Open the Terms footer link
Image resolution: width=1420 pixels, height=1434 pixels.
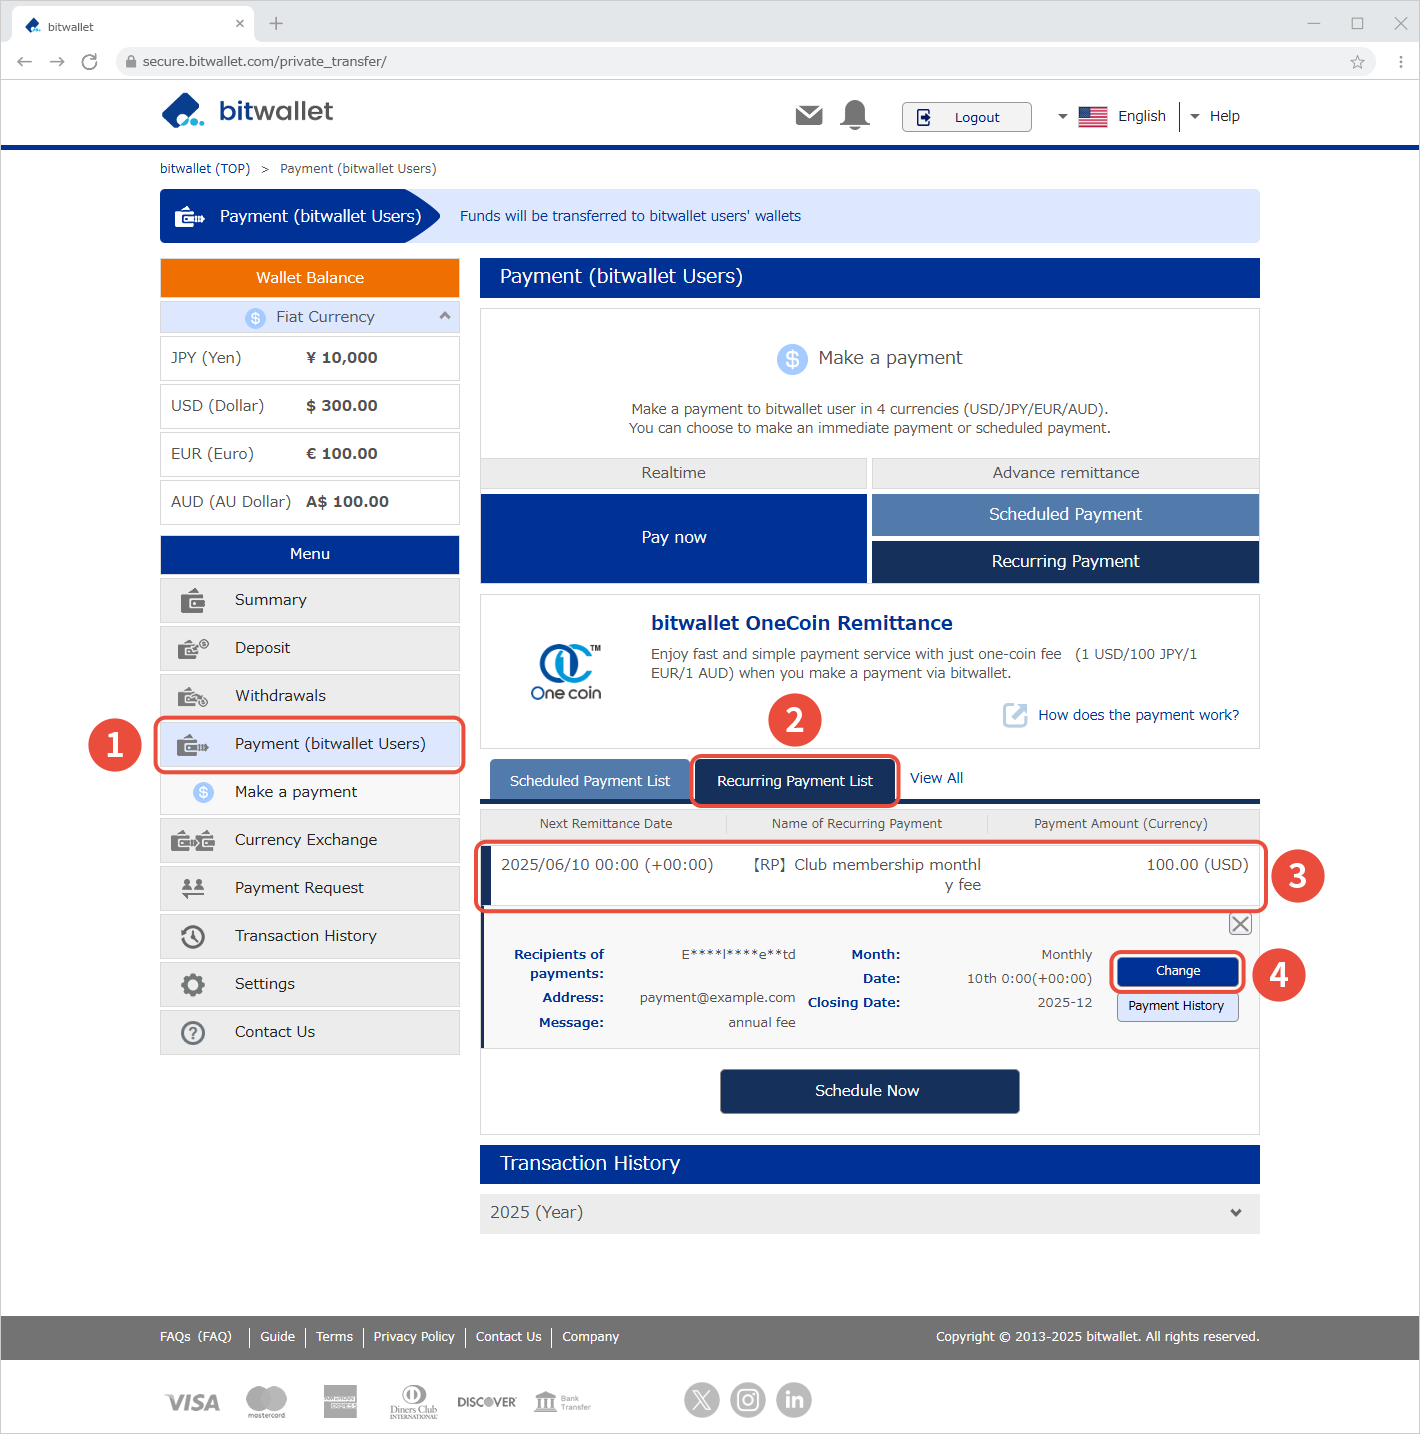coord(334,1337)
